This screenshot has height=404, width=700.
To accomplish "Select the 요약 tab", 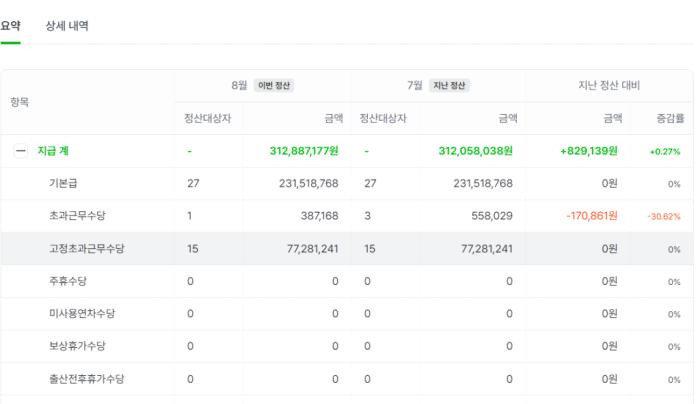I will click(10, 26).
